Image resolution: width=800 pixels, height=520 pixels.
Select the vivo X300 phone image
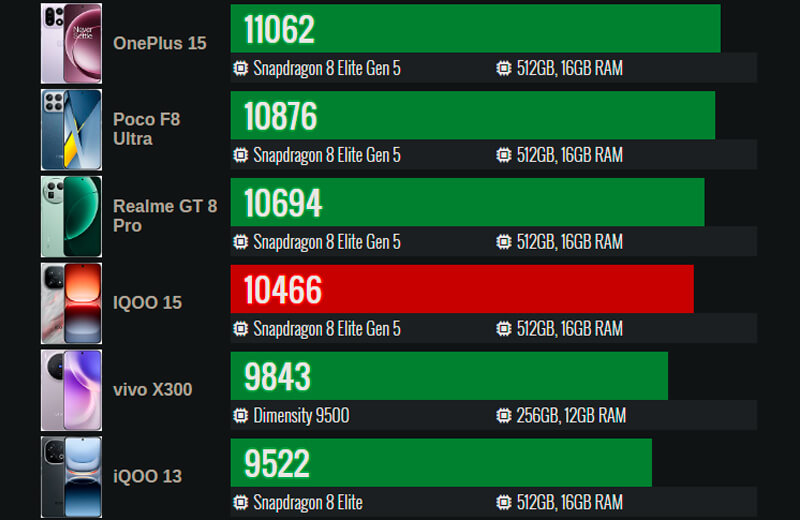point(71,390)
